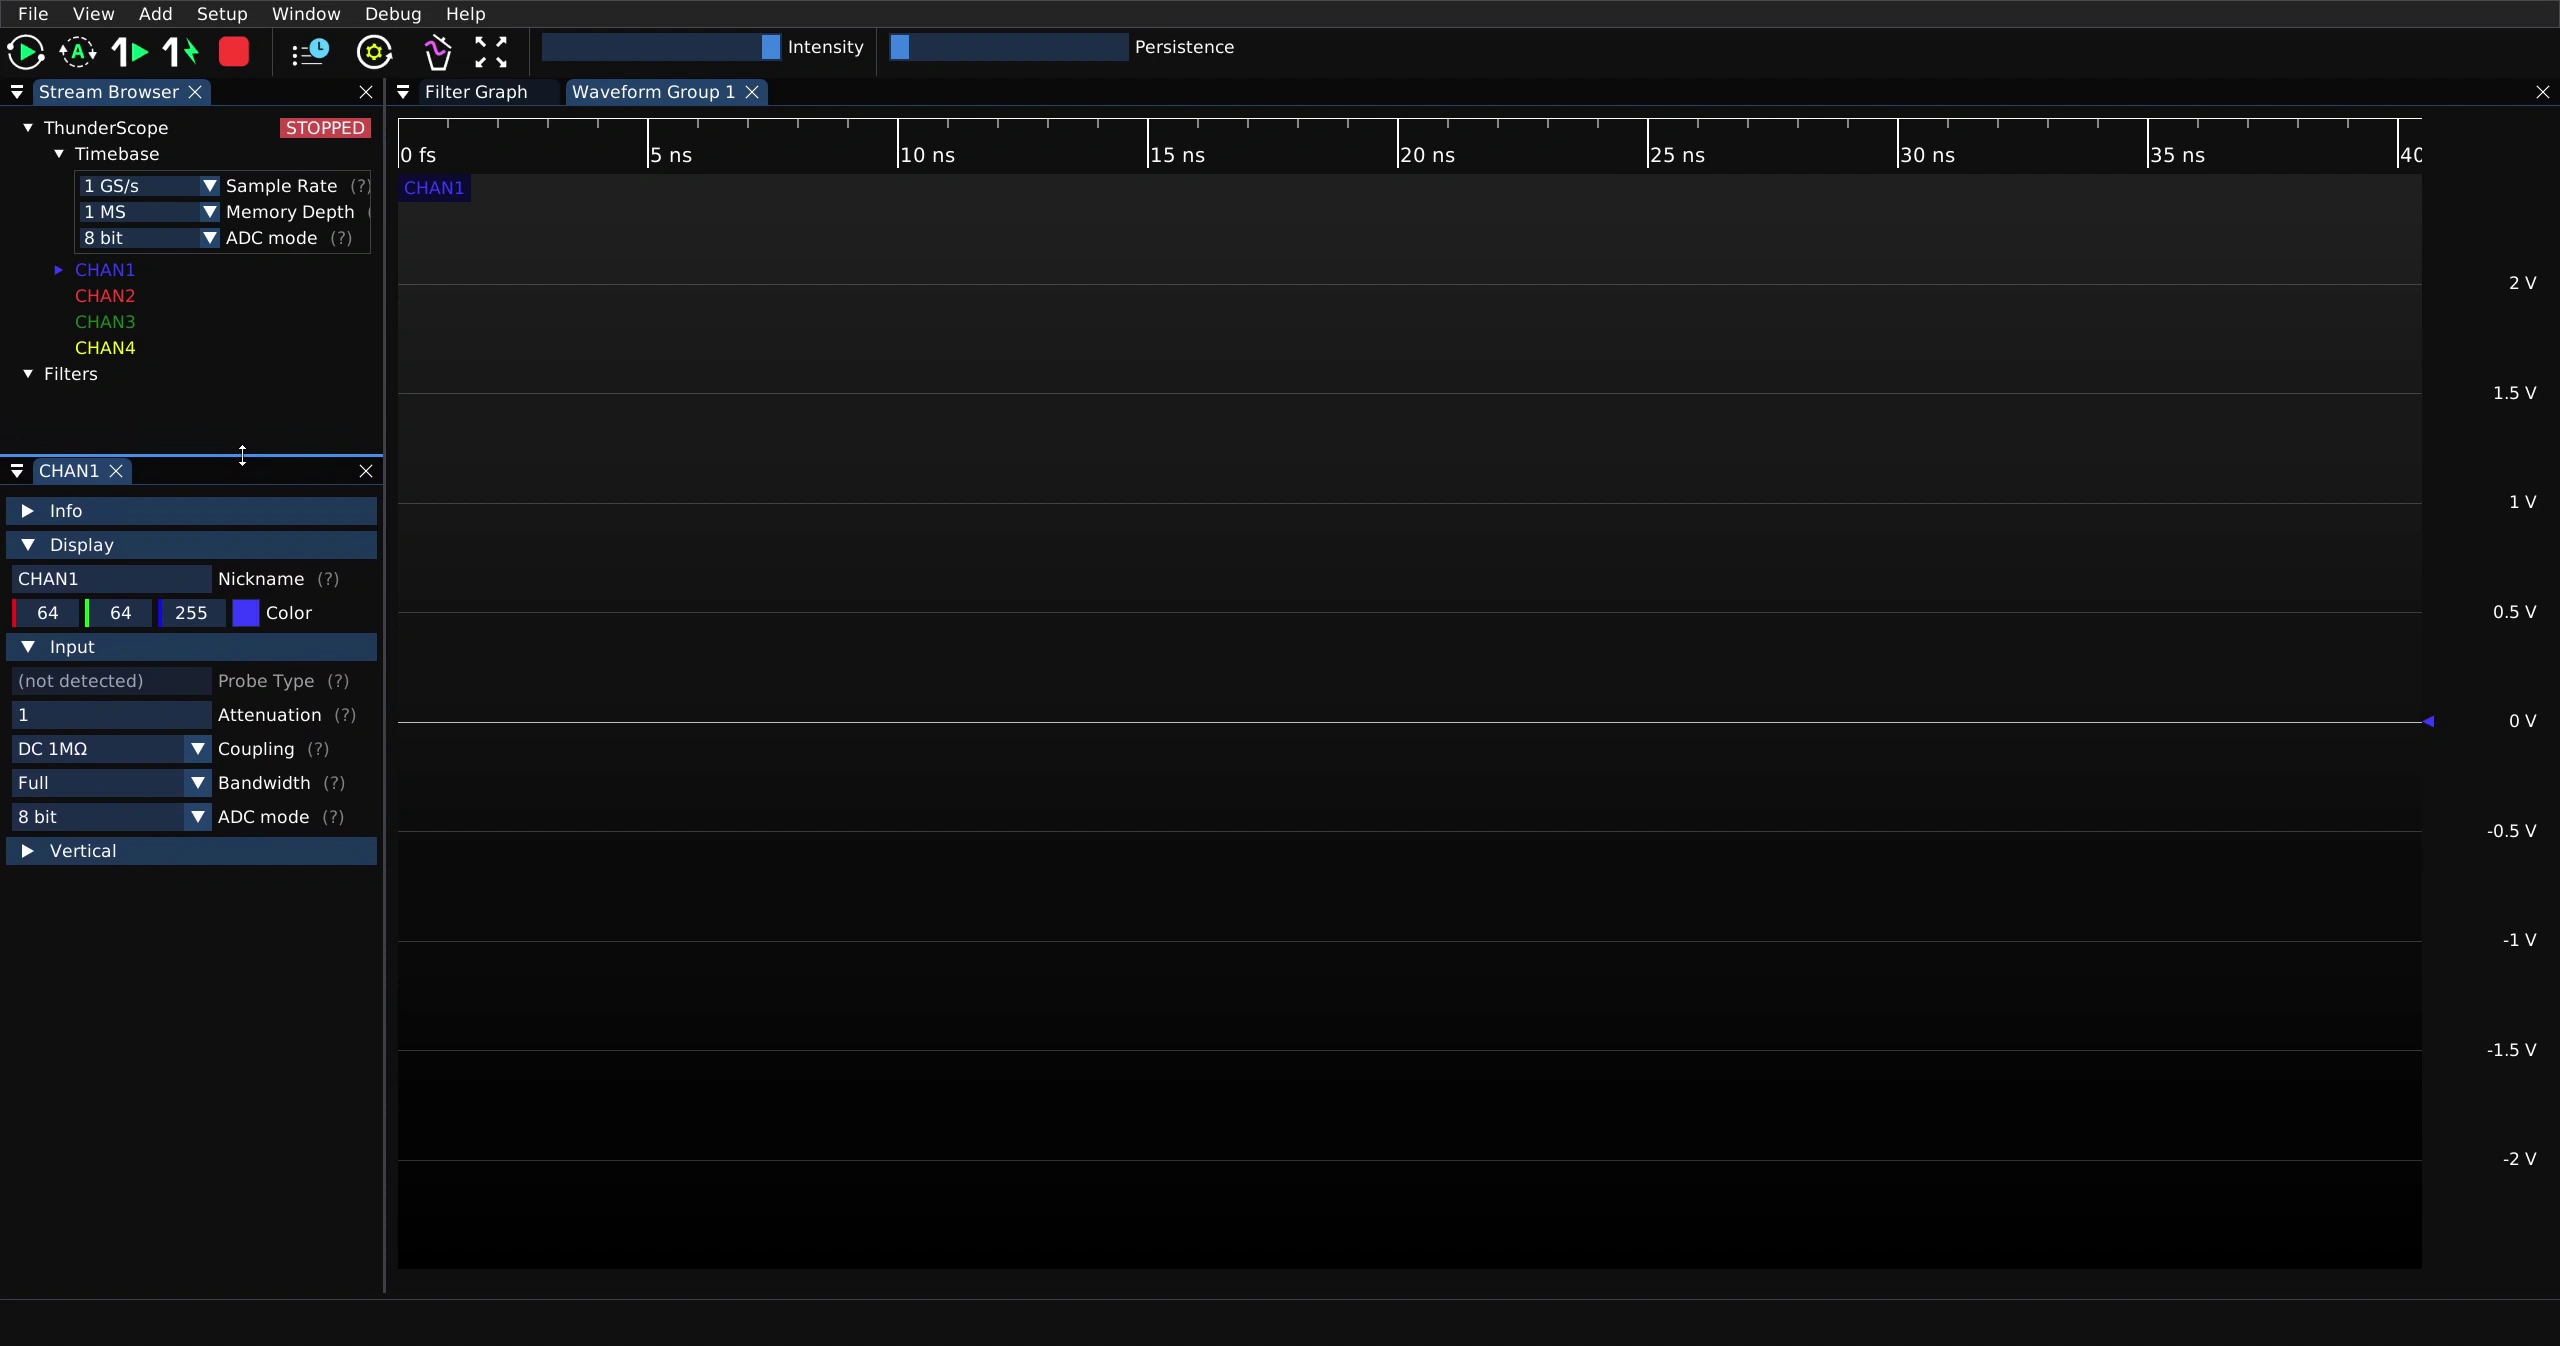The height and width of the screenshot is (1346, 2560).
Task: Collapse the Display section
Action: (191, 545)
